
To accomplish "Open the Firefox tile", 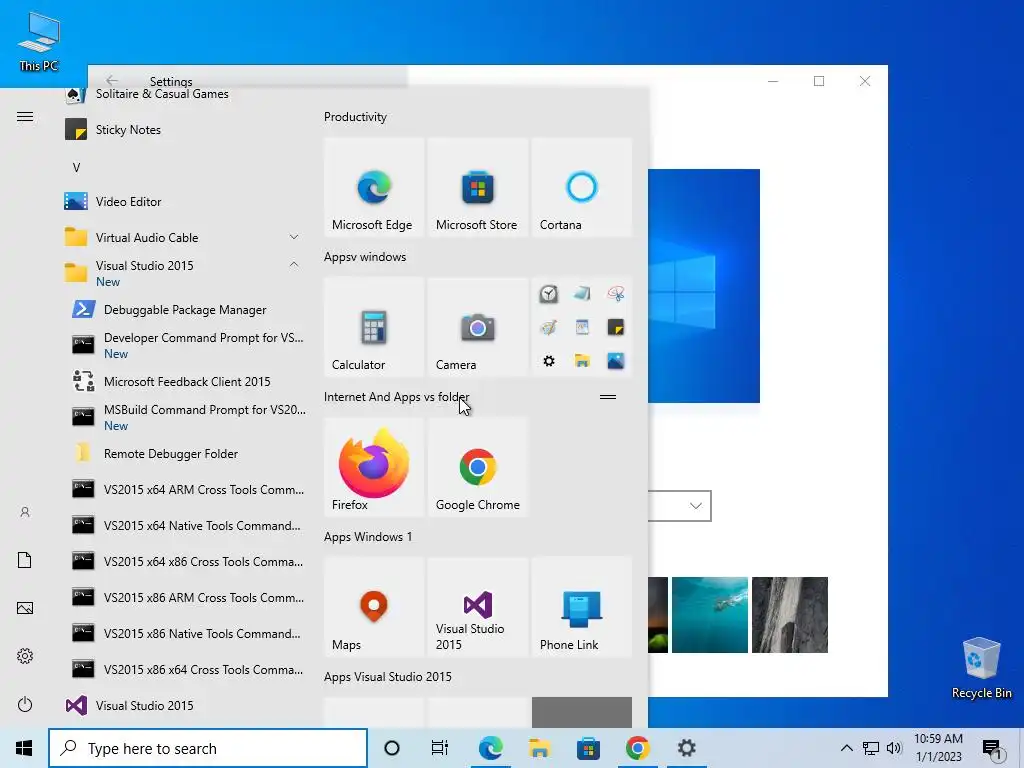I will [374, 467].
